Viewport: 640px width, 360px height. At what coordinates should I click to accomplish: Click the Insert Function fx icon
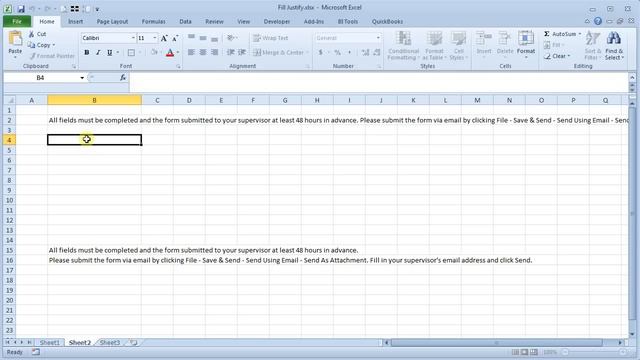123,78
